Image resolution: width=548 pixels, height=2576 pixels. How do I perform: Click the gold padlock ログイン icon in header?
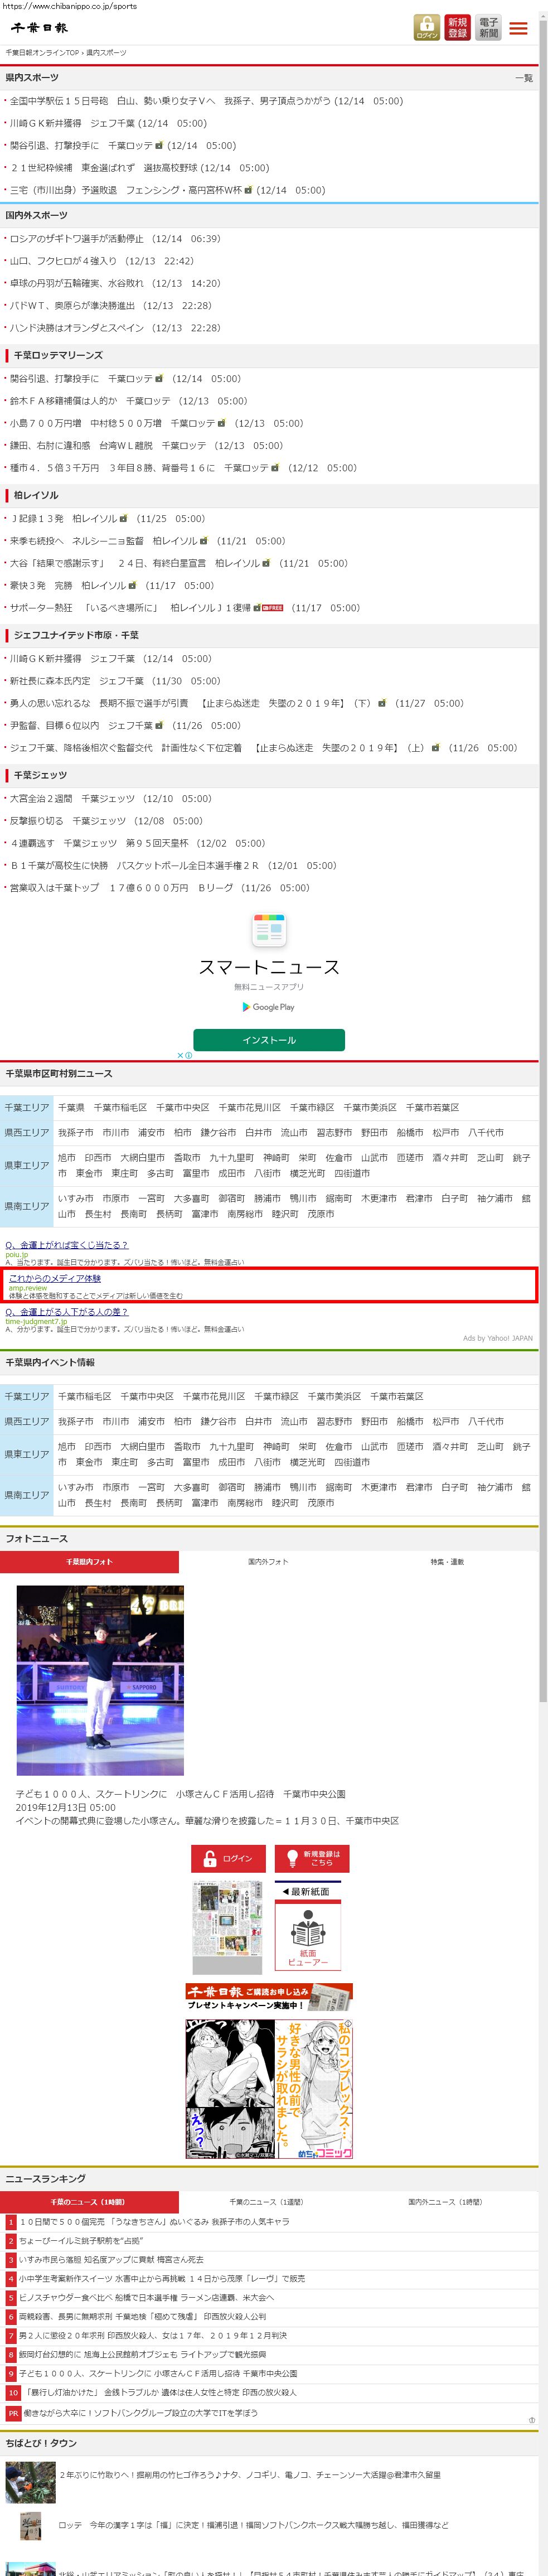click(427, 28)
